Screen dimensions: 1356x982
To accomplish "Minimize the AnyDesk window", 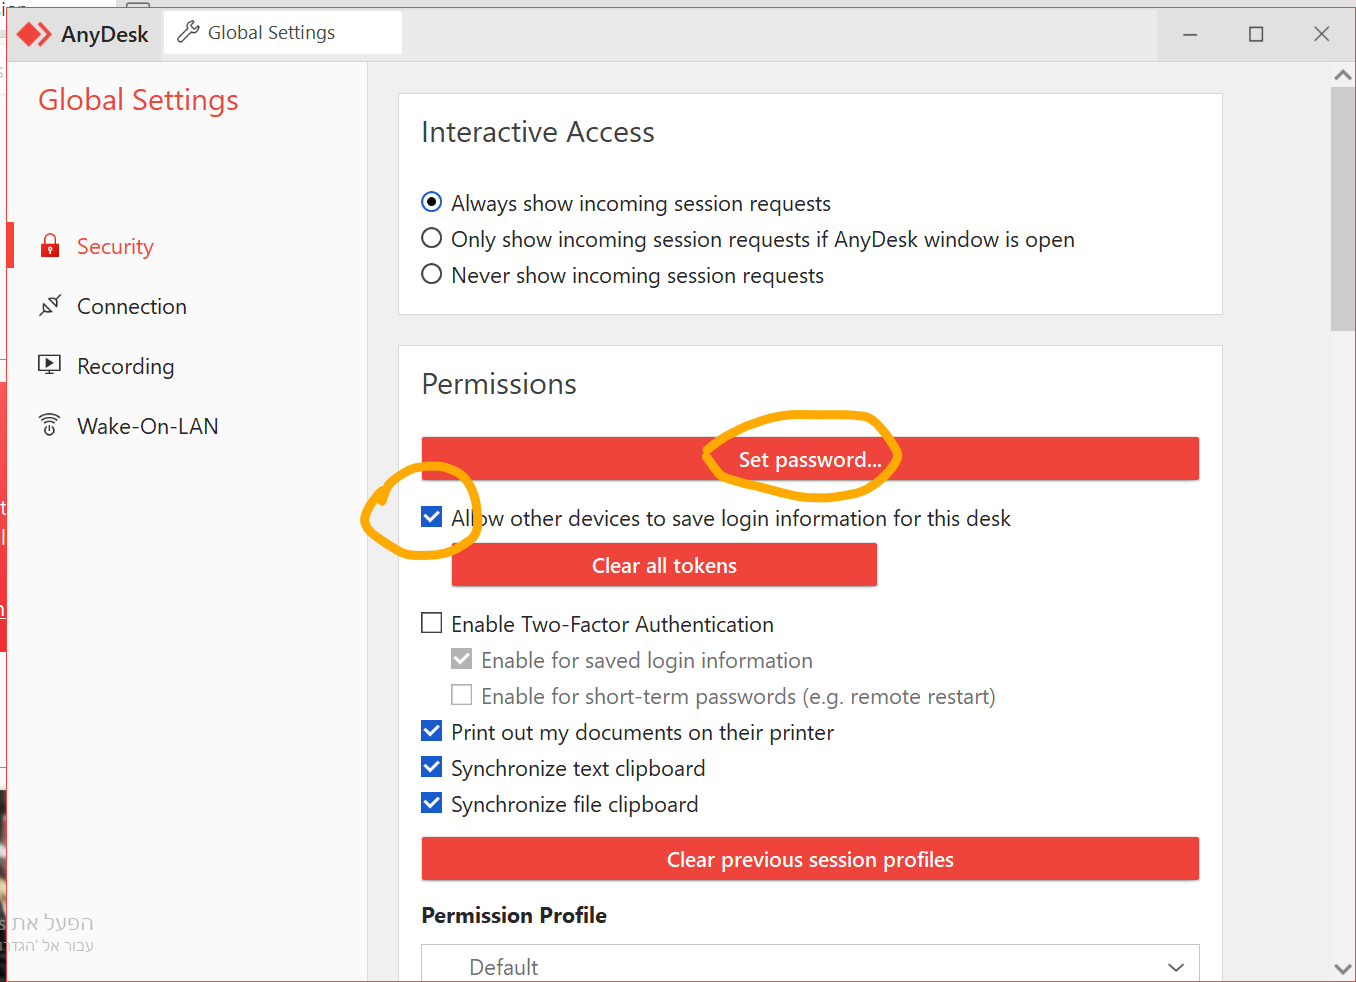I will pyautogui.click(x=1190, y=35).
